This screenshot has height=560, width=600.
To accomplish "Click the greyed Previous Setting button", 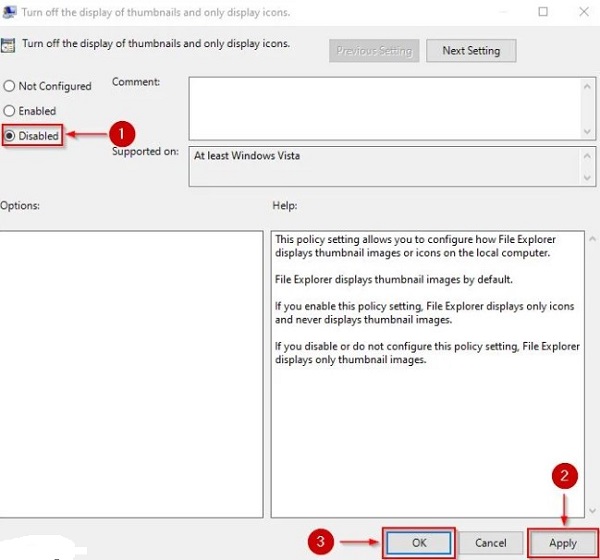I will [x=374, y=51].
